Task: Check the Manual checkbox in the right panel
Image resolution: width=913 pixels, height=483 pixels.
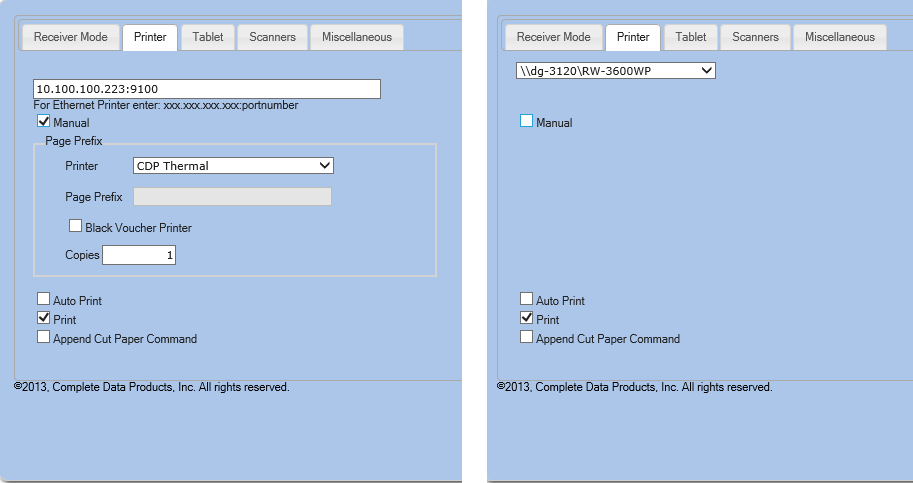Action: pos(527,122)
